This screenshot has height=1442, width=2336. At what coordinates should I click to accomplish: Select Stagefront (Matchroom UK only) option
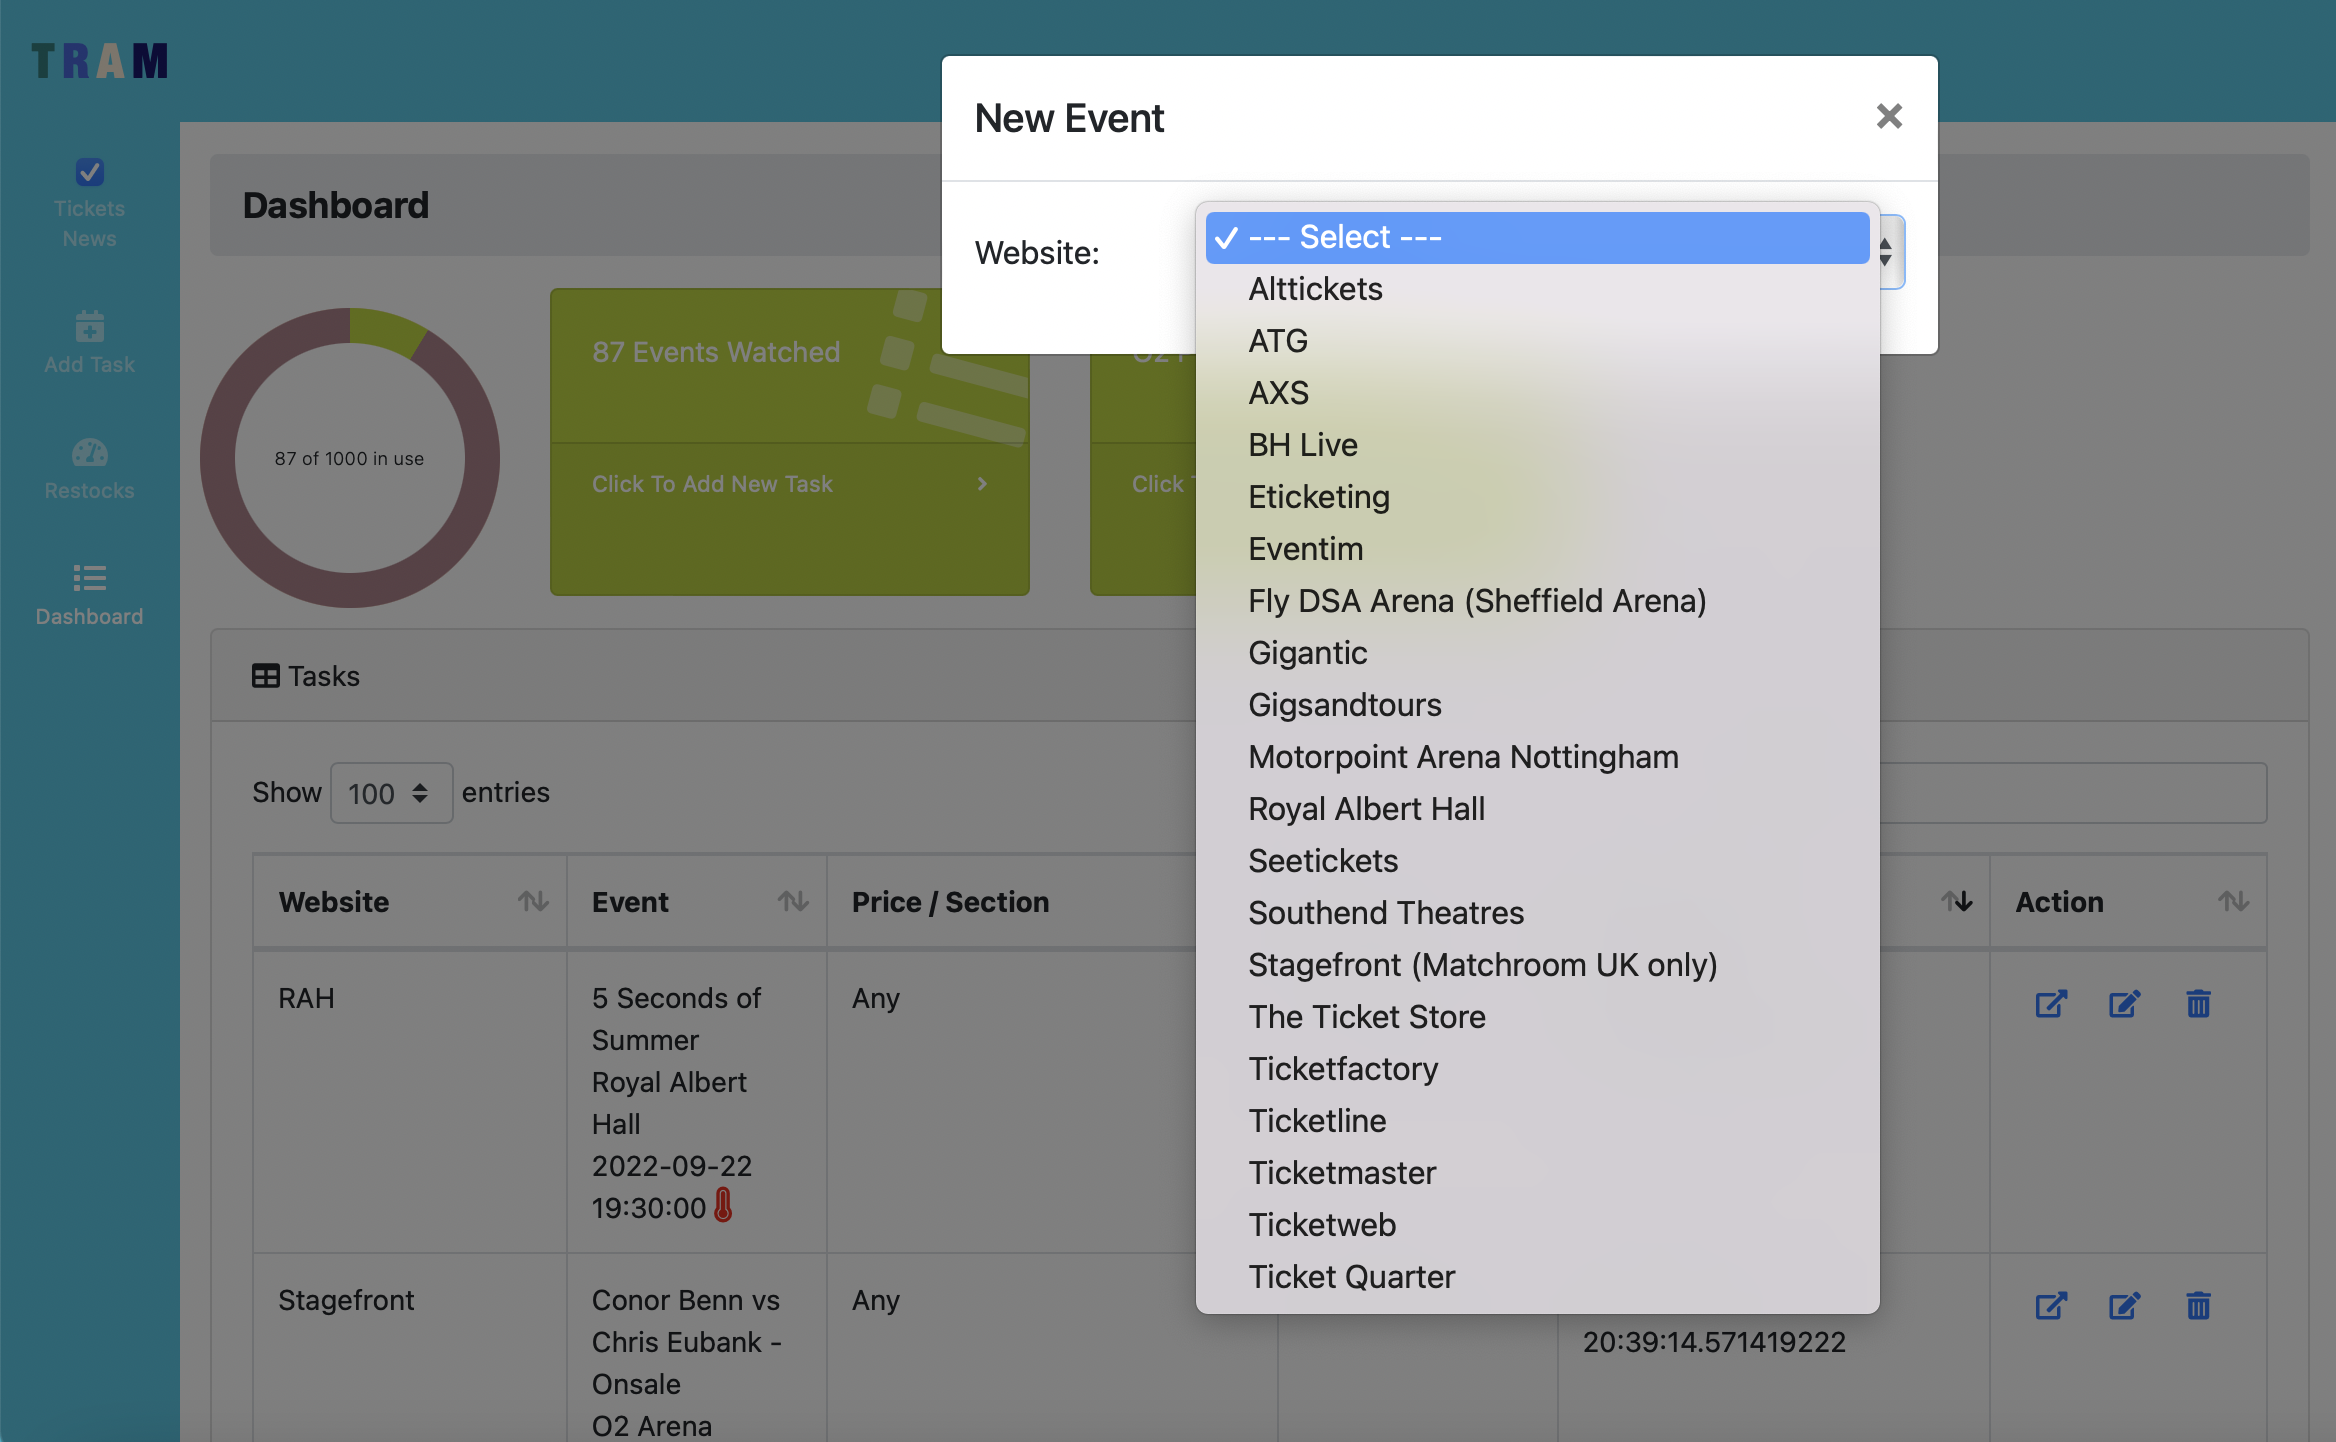1481,964
